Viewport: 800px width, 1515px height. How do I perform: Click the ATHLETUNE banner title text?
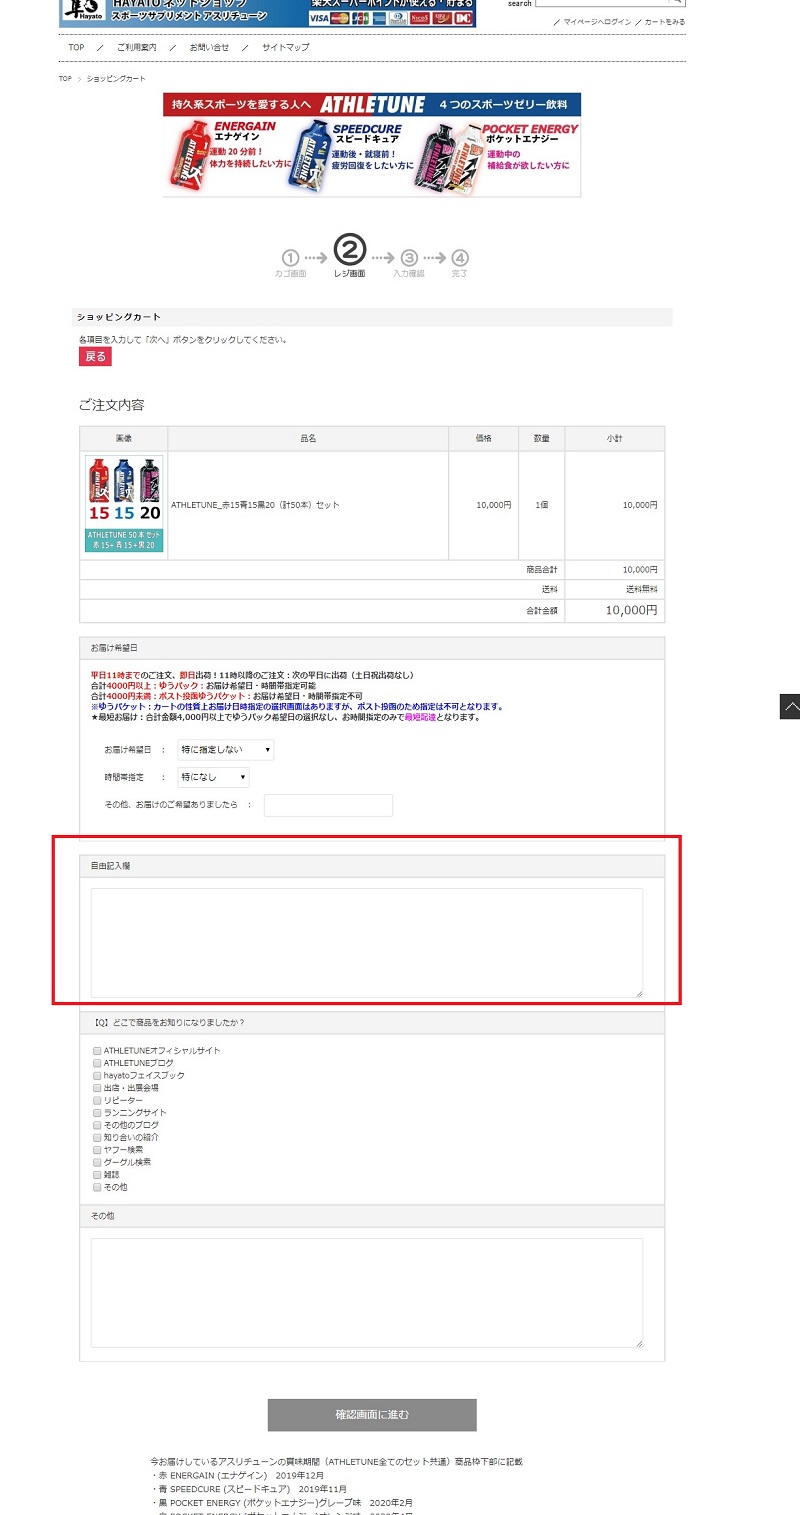point(375,105)
